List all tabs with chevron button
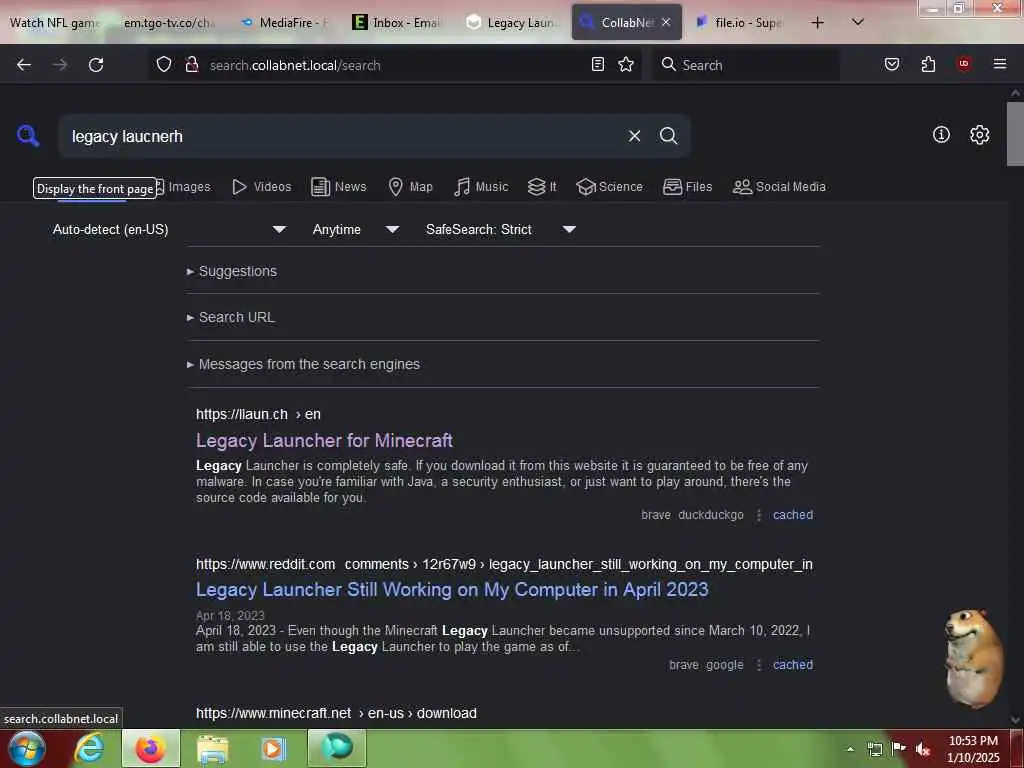 [858, 22]
